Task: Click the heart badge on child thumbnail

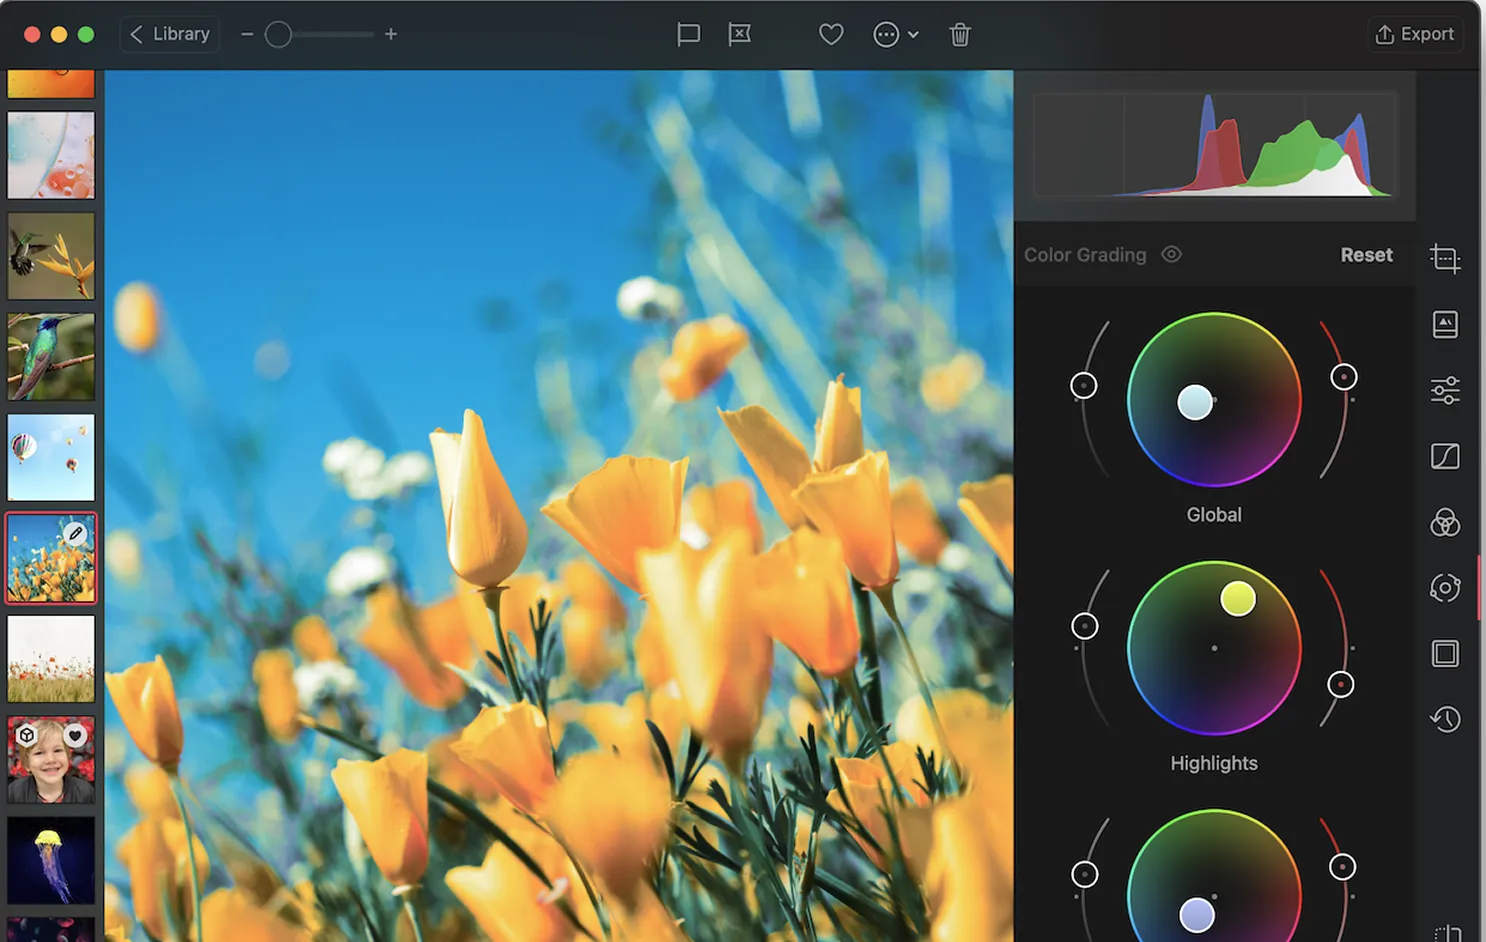Action: pos(75,735)
